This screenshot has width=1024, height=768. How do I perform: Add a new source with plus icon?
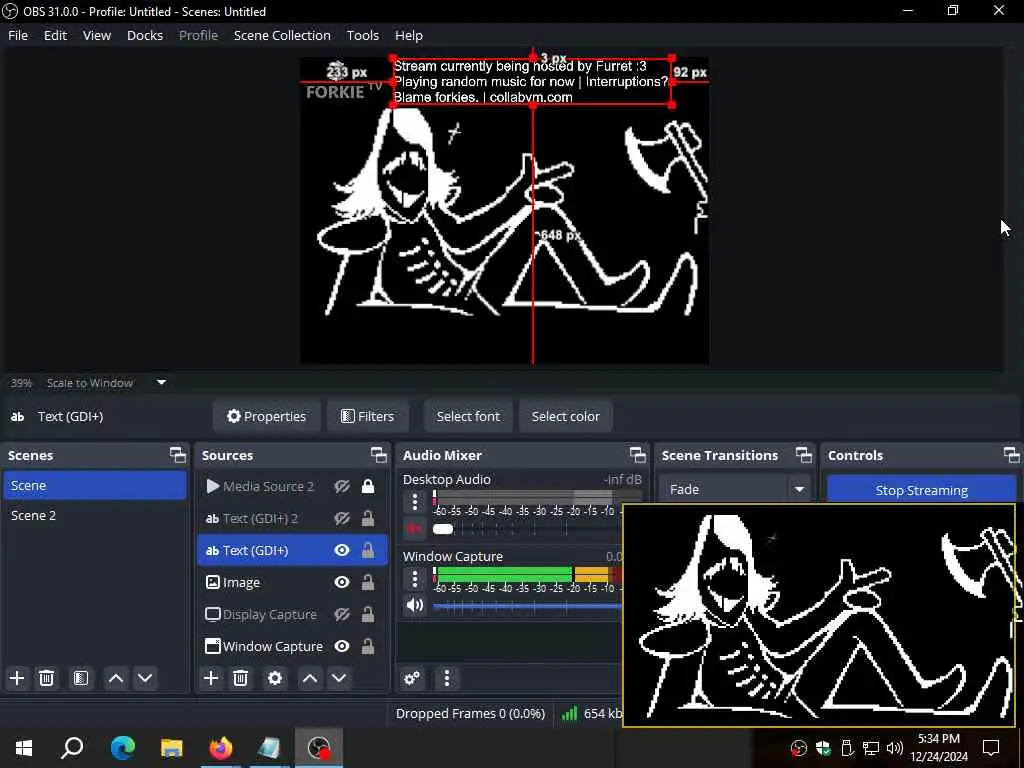point(211,678)
